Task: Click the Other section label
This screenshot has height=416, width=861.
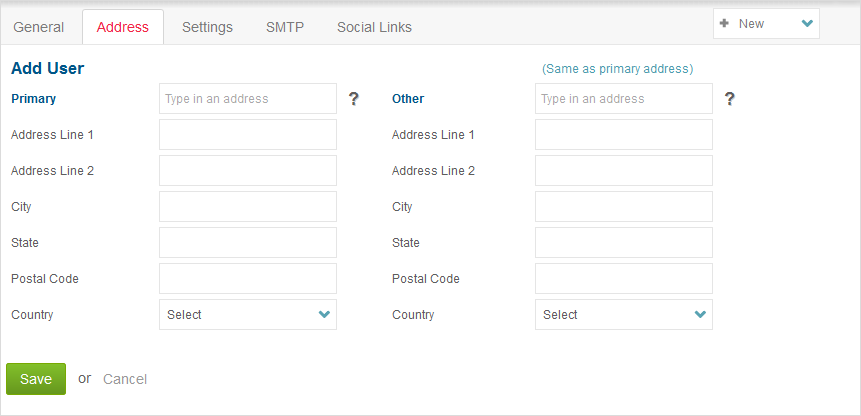Action: point(408,99)
